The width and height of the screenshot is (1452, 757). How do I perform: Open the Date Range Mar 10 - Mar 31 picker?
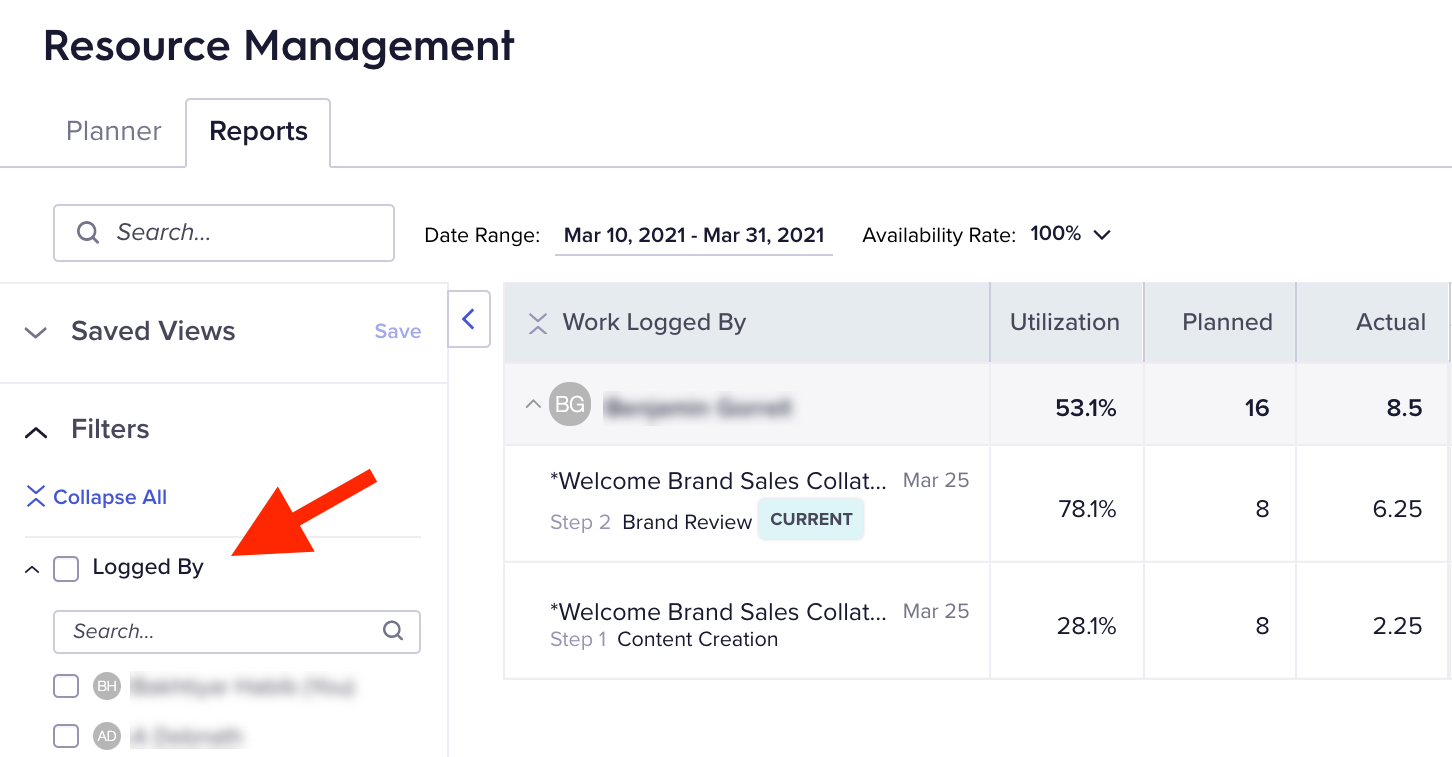pyautogui.click(x=694, y=235)
